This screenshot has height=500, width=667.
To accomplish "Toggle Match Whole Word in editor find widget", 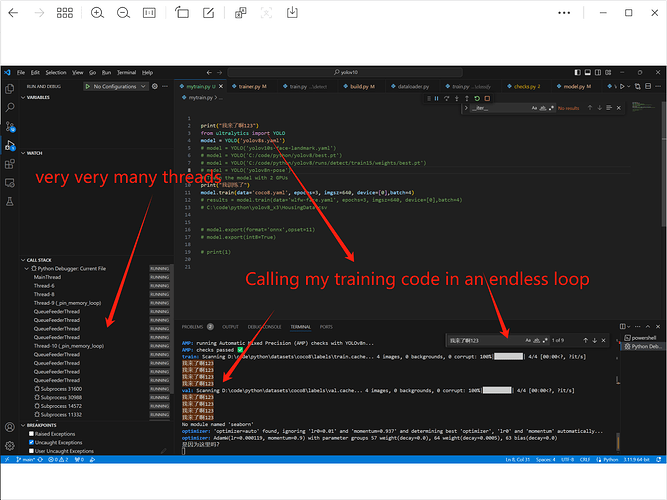I will point(543,108).
